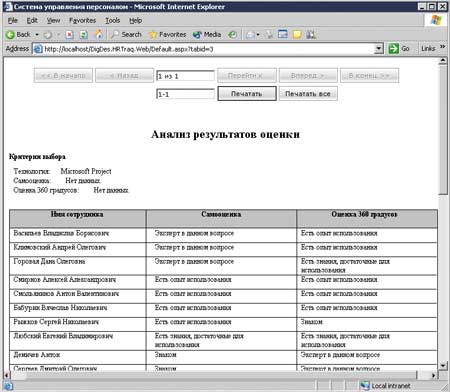The width and height of the screenshot is (450, 392).
Task: Open the Edit menu
Action: coord(32,21)
